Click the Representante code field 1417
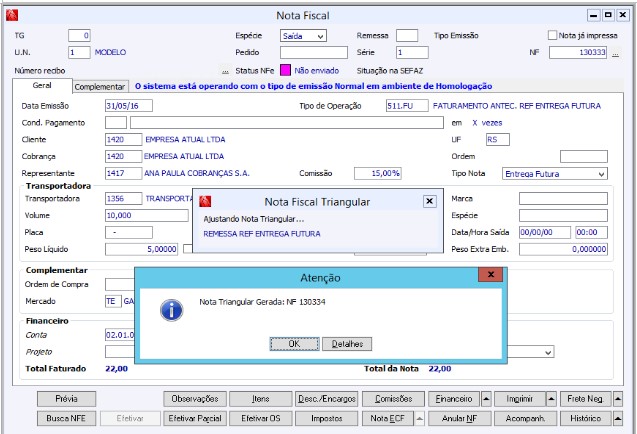This screenshot has height=434, width=637. click(x=124, y=173)
